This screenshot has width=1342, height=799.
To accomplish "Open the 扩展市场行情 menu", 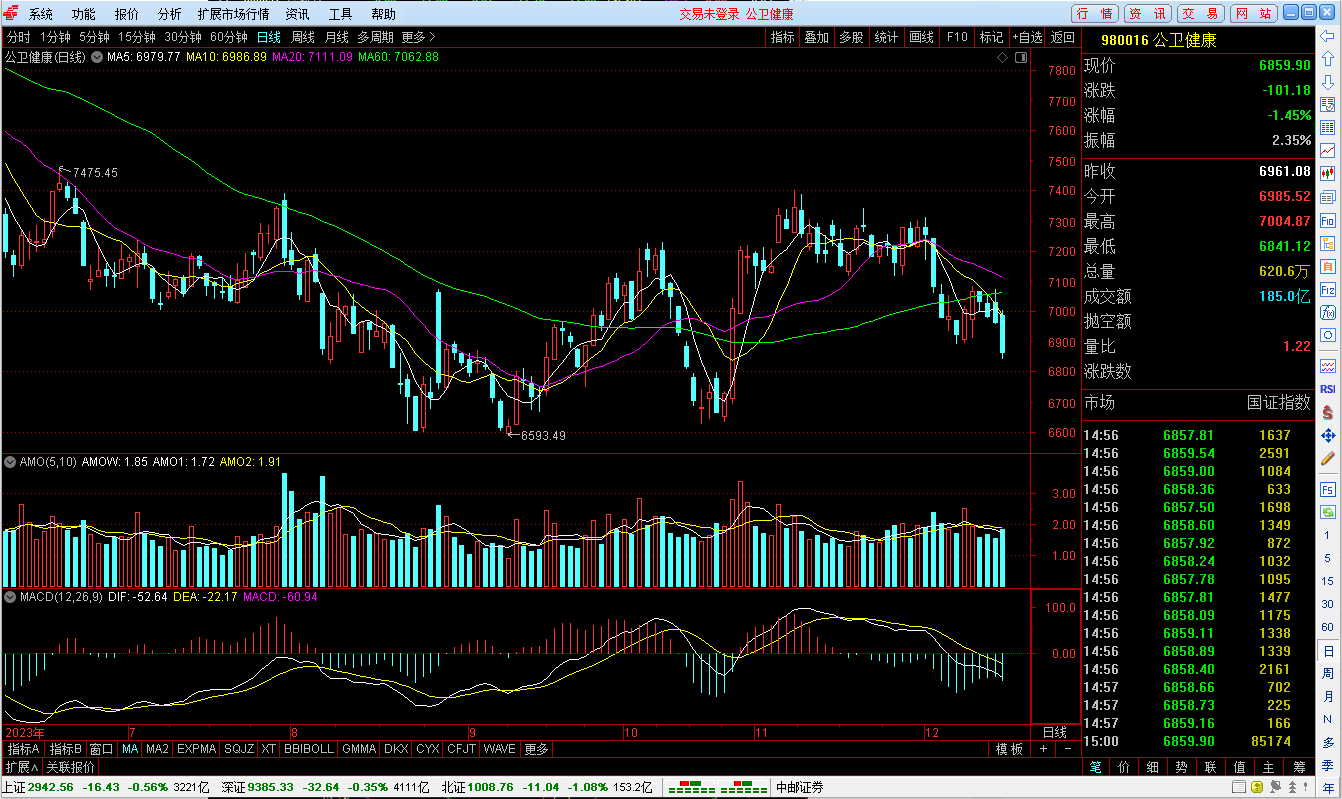I will pyautogui.click(x=233, y=14).
